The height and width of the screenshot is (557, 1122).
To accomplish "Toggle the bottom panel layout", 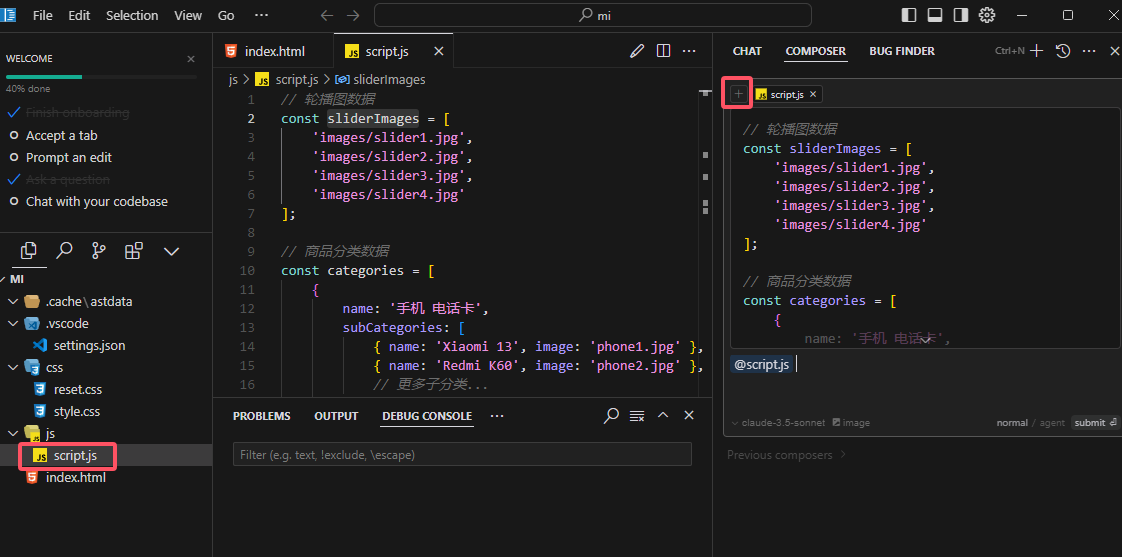I will point(935,15).
